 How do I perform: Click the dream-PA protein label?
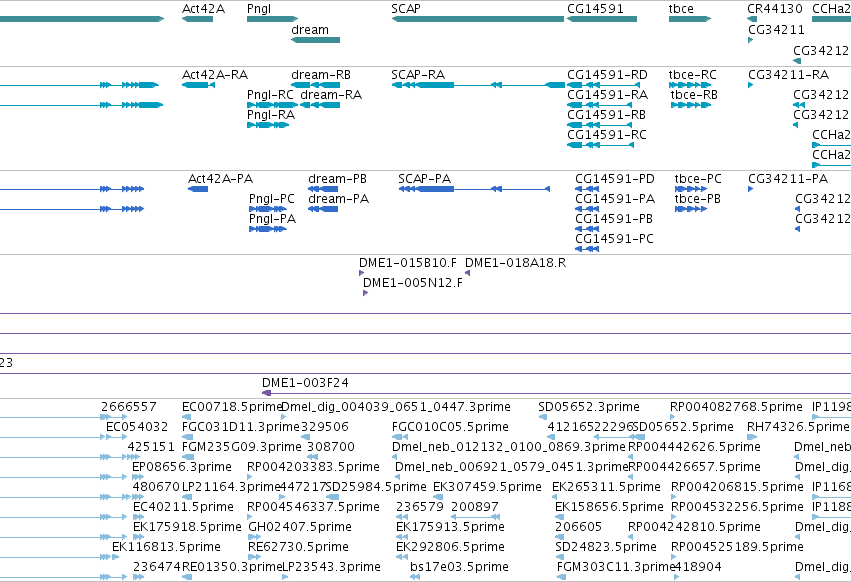(x=338, y=199)
